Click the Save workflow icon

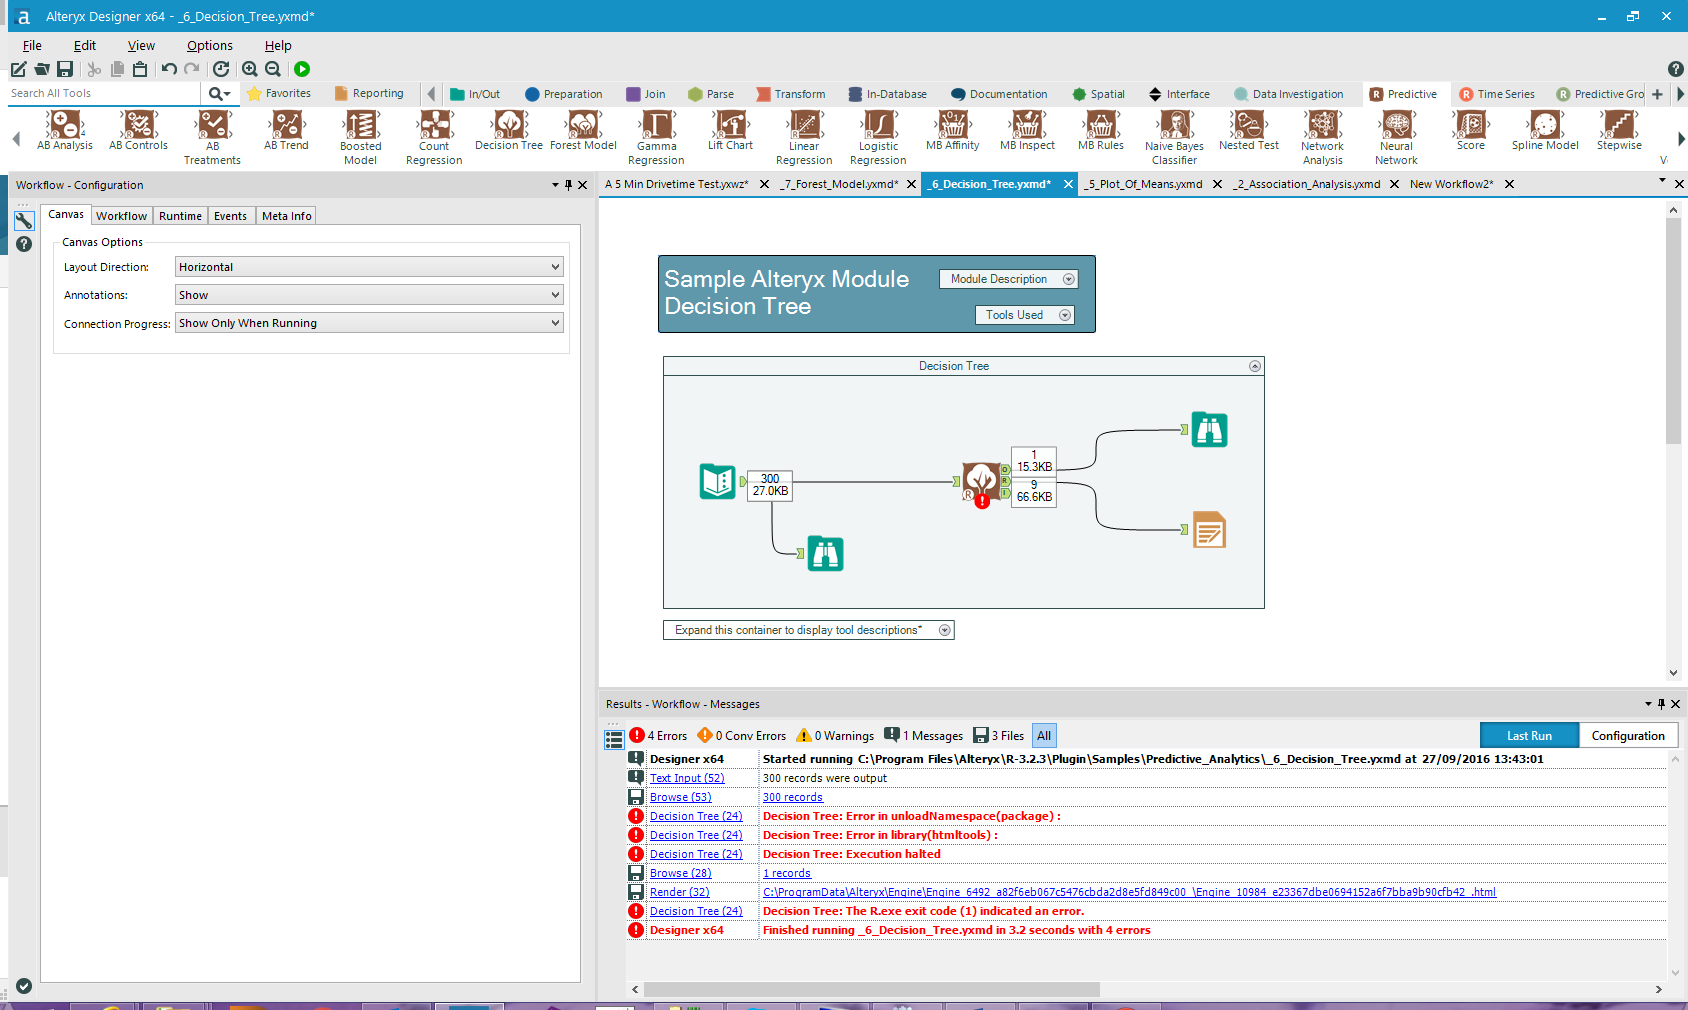tap(65, 69)
